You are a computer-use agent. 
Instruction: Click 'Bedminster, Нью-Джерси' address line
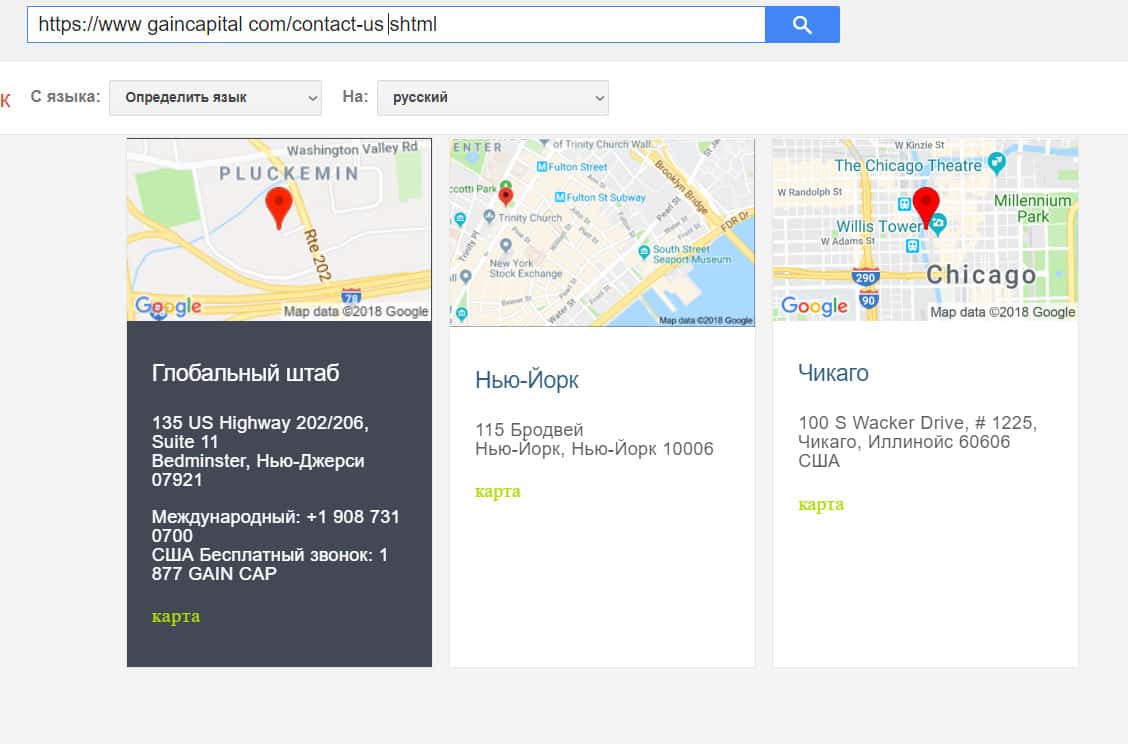click(258, 461)
